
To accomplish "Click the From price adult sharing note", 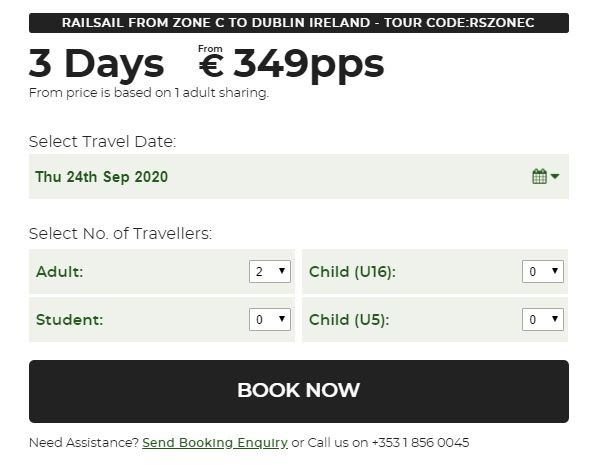I will pyautogui.click(x=149, y=93).
